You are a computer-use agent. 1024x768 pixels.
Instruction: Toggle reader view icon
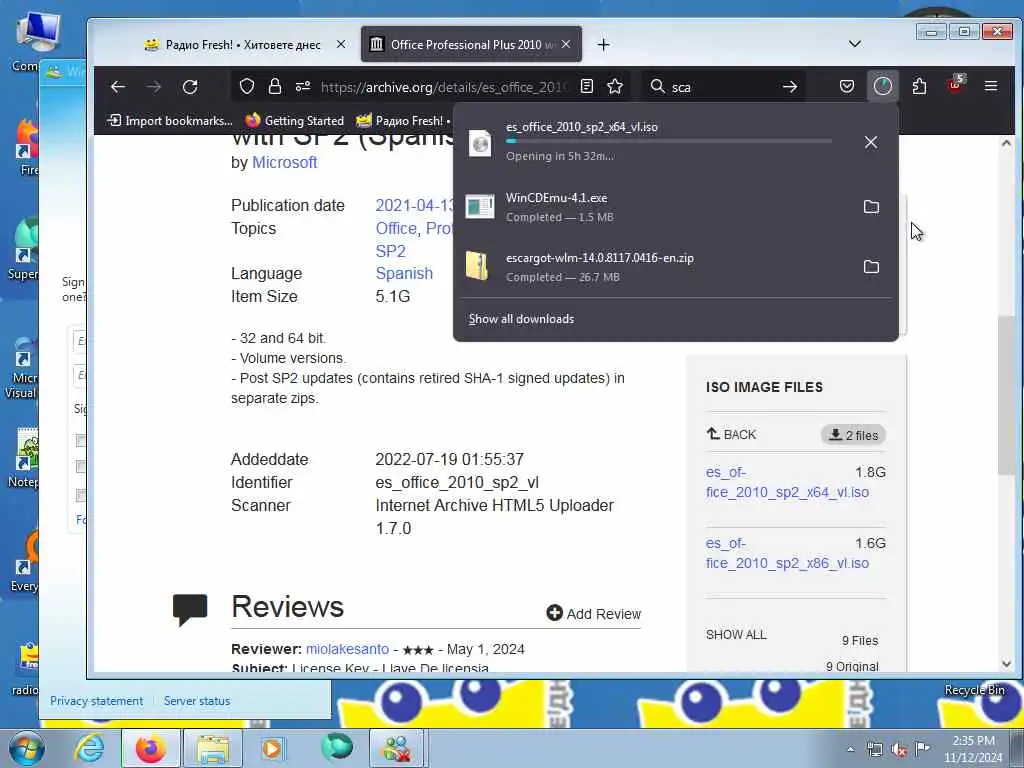(x=586, y=86)
